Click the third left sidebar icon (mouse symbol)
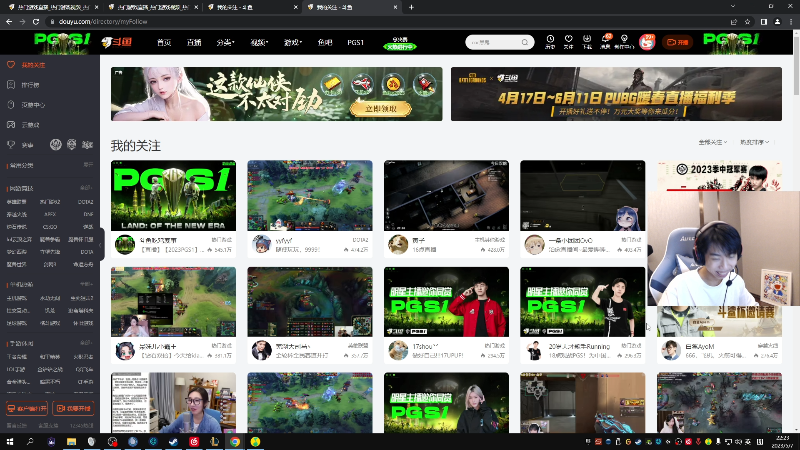 click(x=11, y=105)
